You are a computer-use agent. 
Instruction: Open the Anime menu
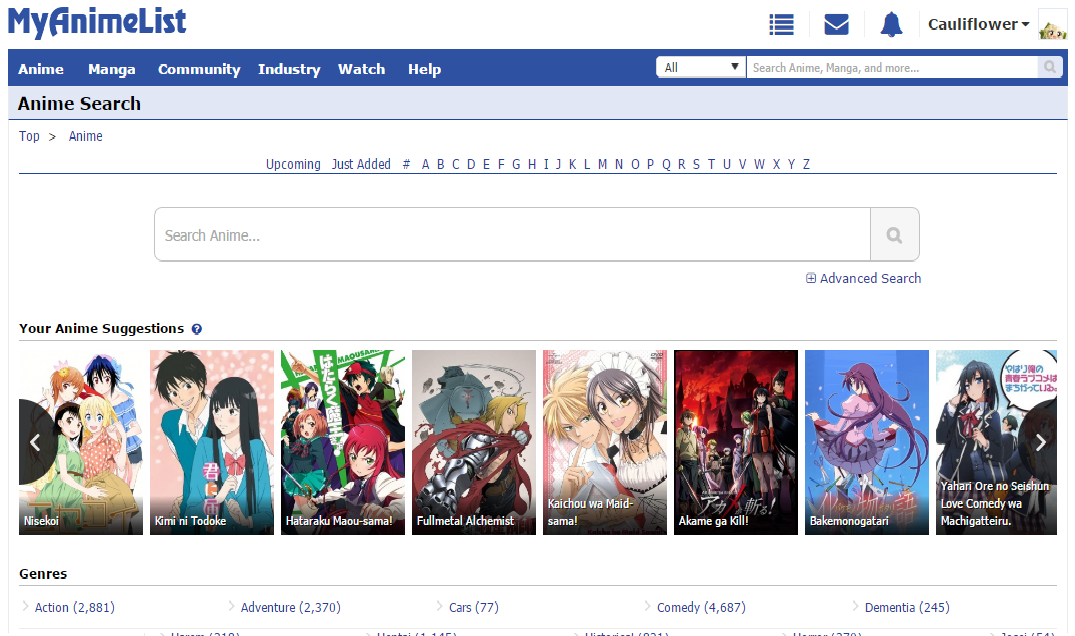(x=41, y=69)
